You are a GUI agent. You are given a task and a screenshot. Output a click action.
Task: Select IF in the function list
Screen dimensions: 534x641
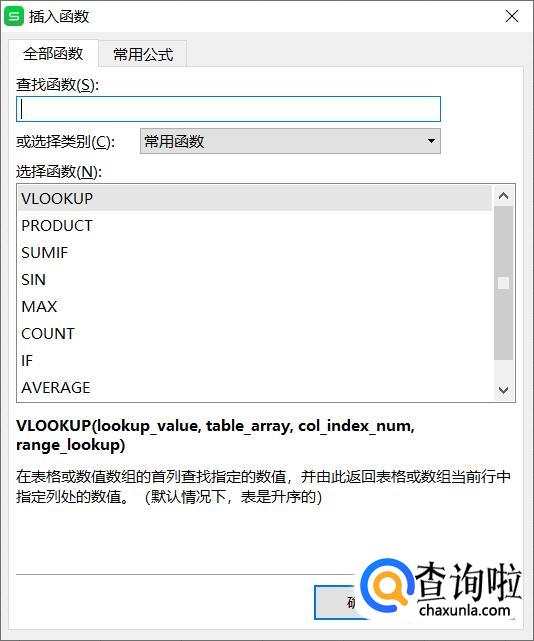(x=255, y=361)
